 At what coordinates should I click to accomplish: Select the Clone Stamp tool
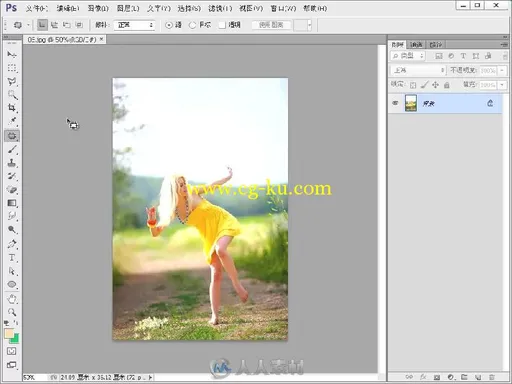[12, 163]
